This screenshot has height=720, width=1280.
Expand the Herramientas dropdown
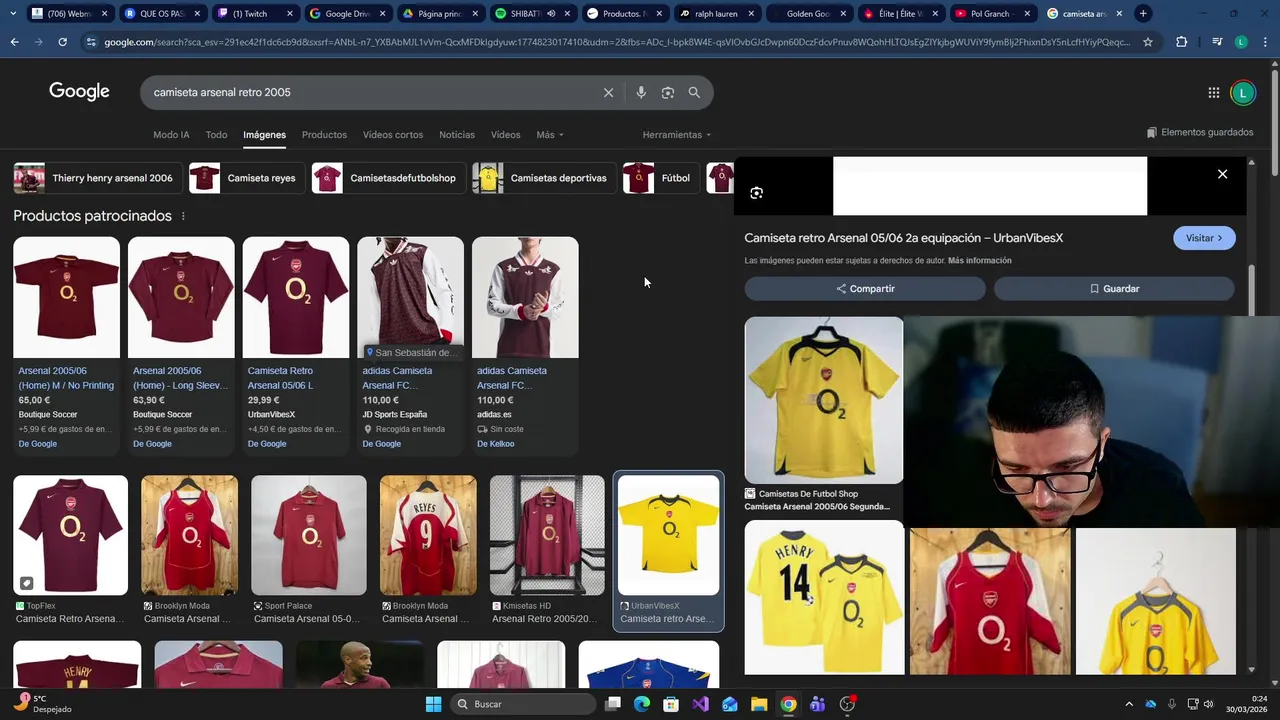point(677,135)
